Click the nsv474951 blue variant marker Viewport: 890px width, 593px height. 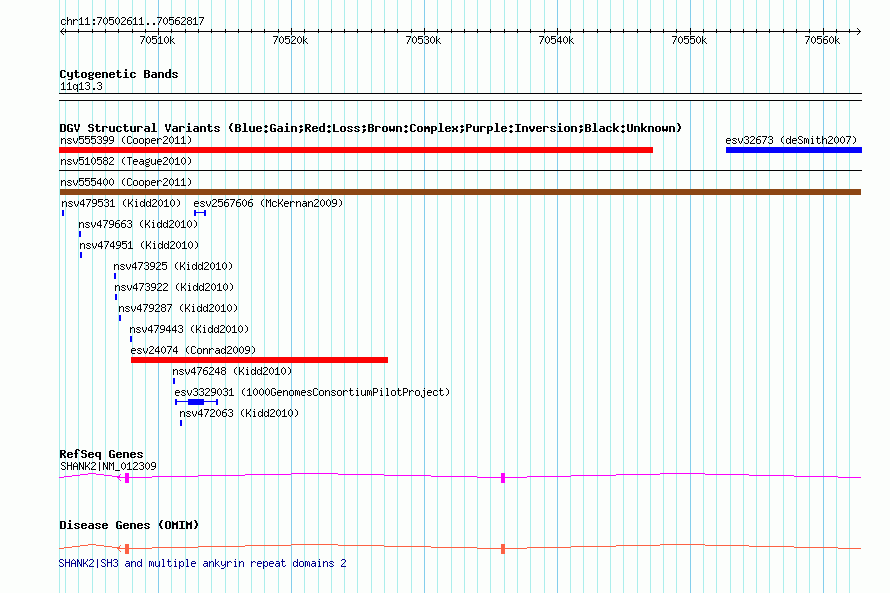click(81, 255)
